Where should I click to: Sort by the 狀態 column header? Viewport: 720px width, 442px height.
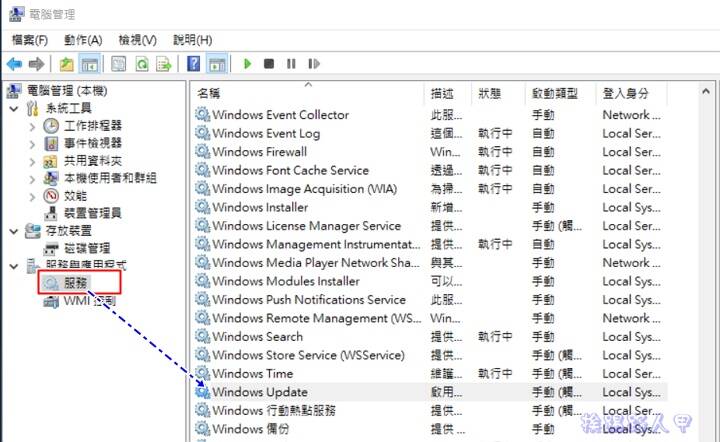[498, 94]
